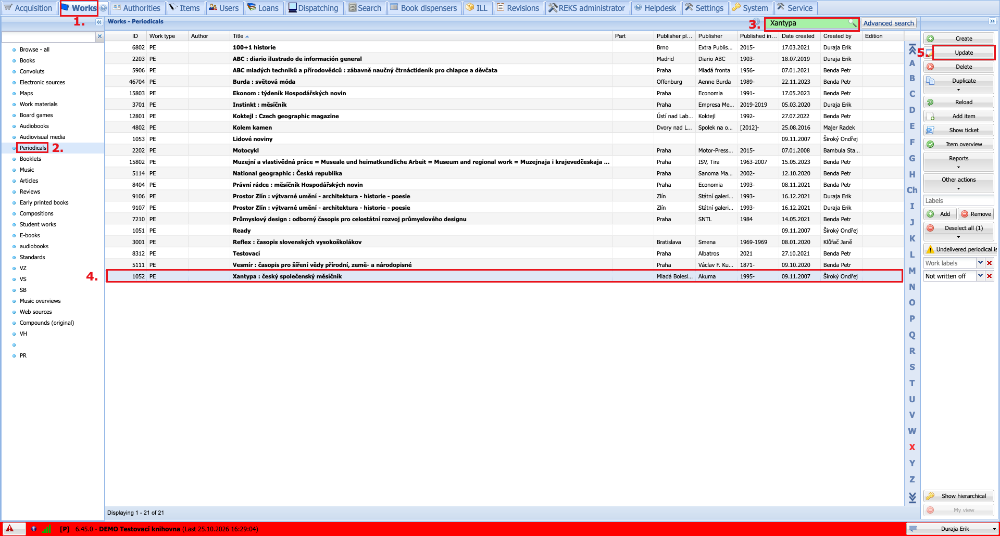
Task: Jump to top with the double-up arrow
Action: coord(911,50)
